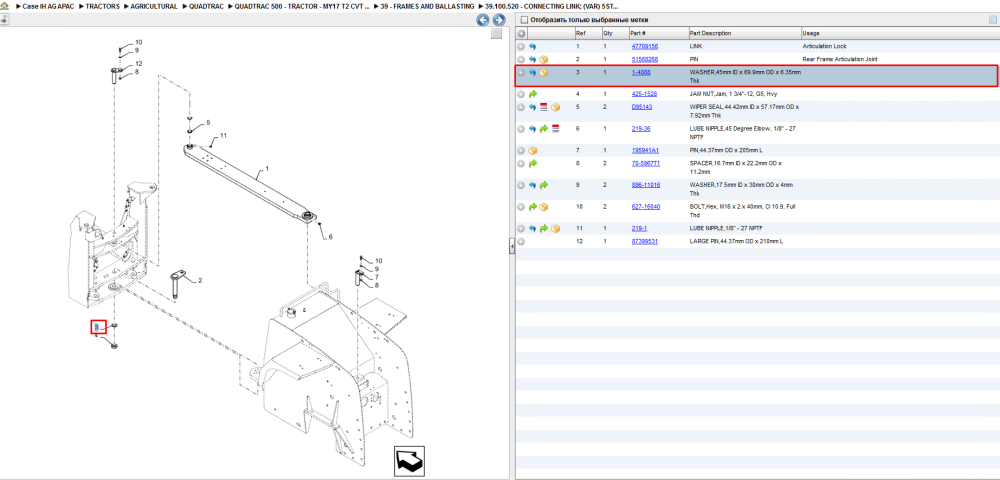Click list icon for LUBE NIPPLE 219-36
Screen dimensions: 1000x480
555,129
